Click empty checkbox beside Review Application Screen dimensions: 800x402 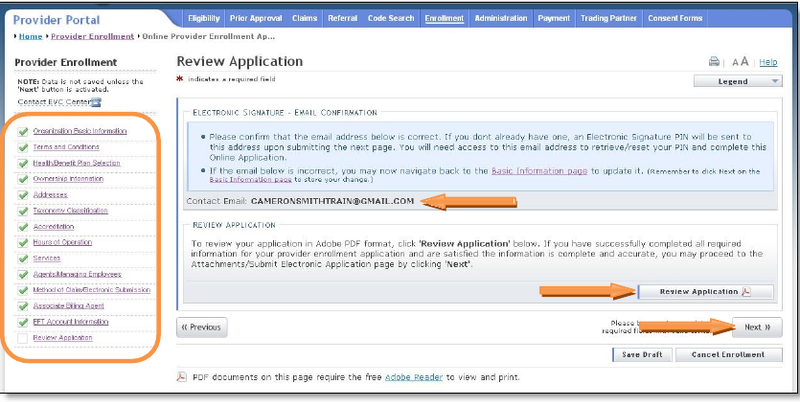pos(22,338)
